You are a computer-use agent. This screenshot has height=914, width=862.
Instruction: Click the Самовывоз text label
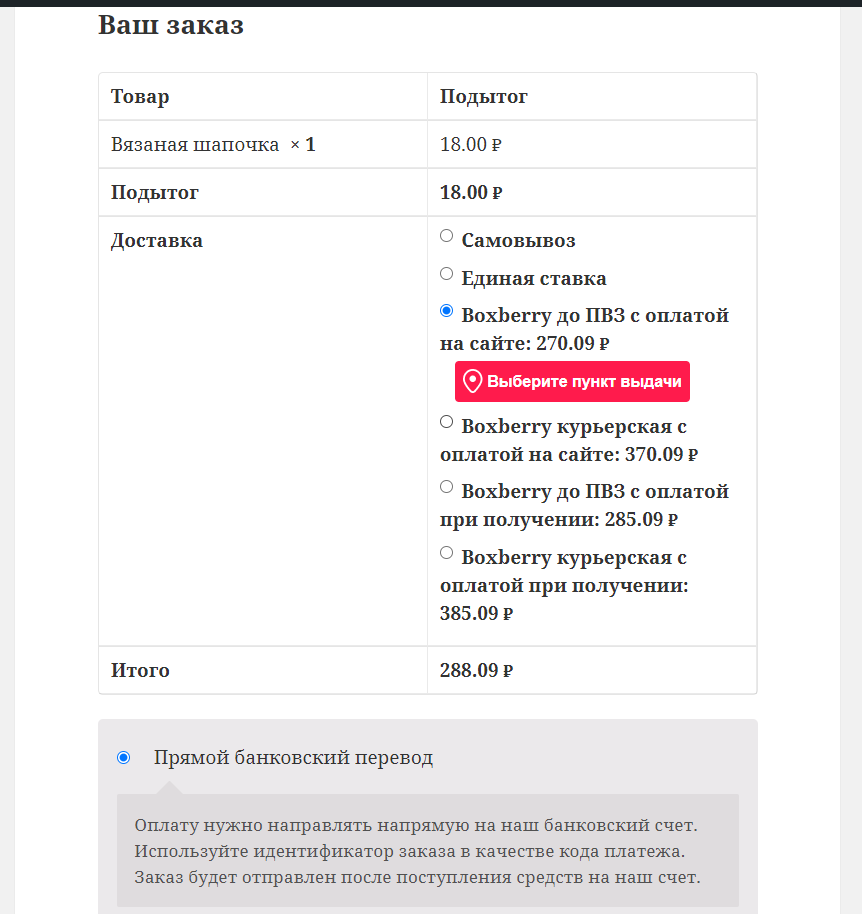tap(518, 240)
